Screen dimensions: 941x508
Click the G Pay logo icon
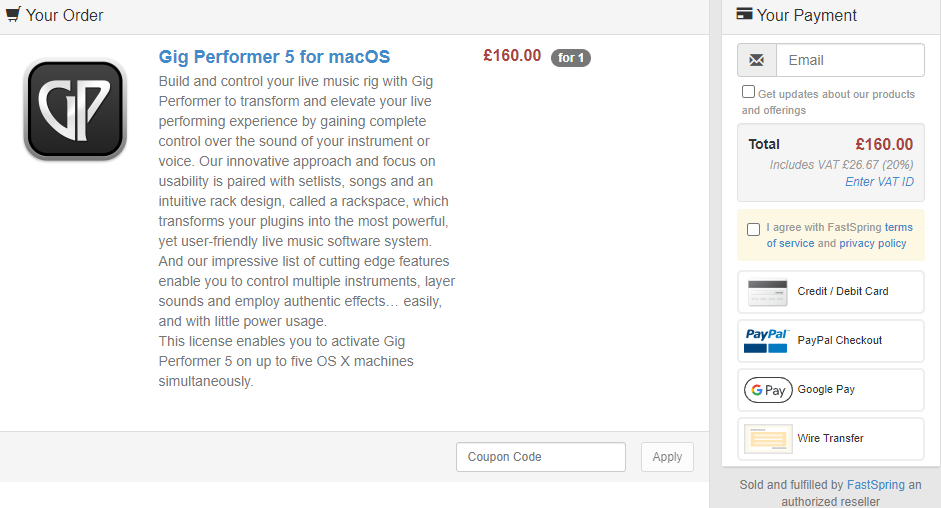pyautogui.click(x=768, y=390)
